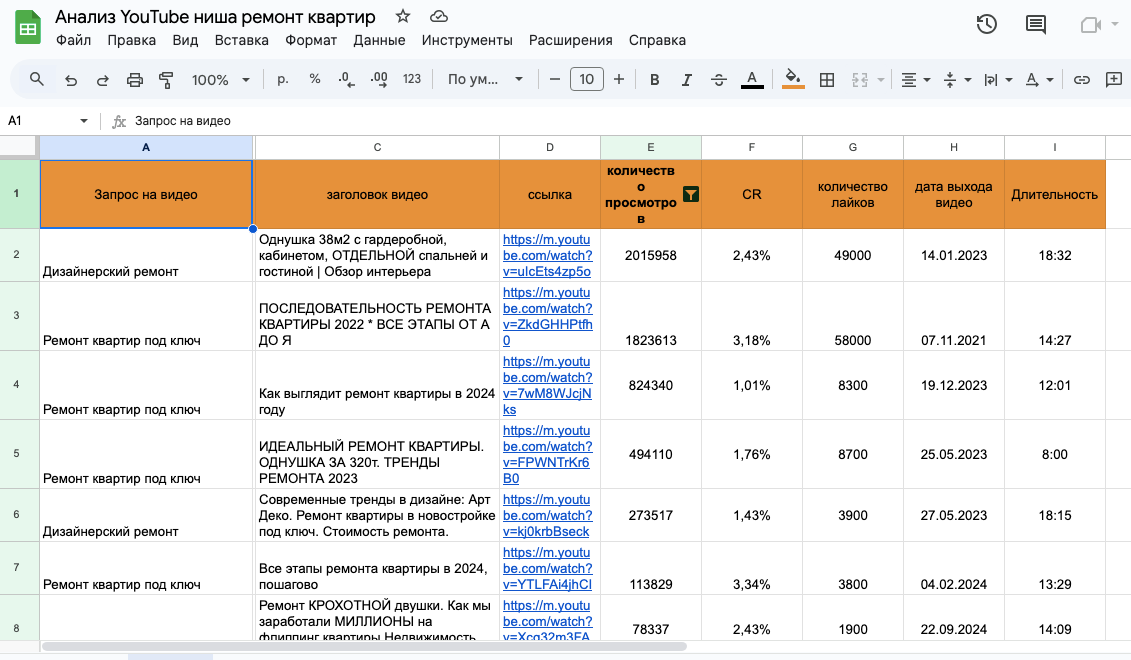The image size is (1131, 660).
Task: Open vertical align dropdown
Action: click(x=957, y=79)
